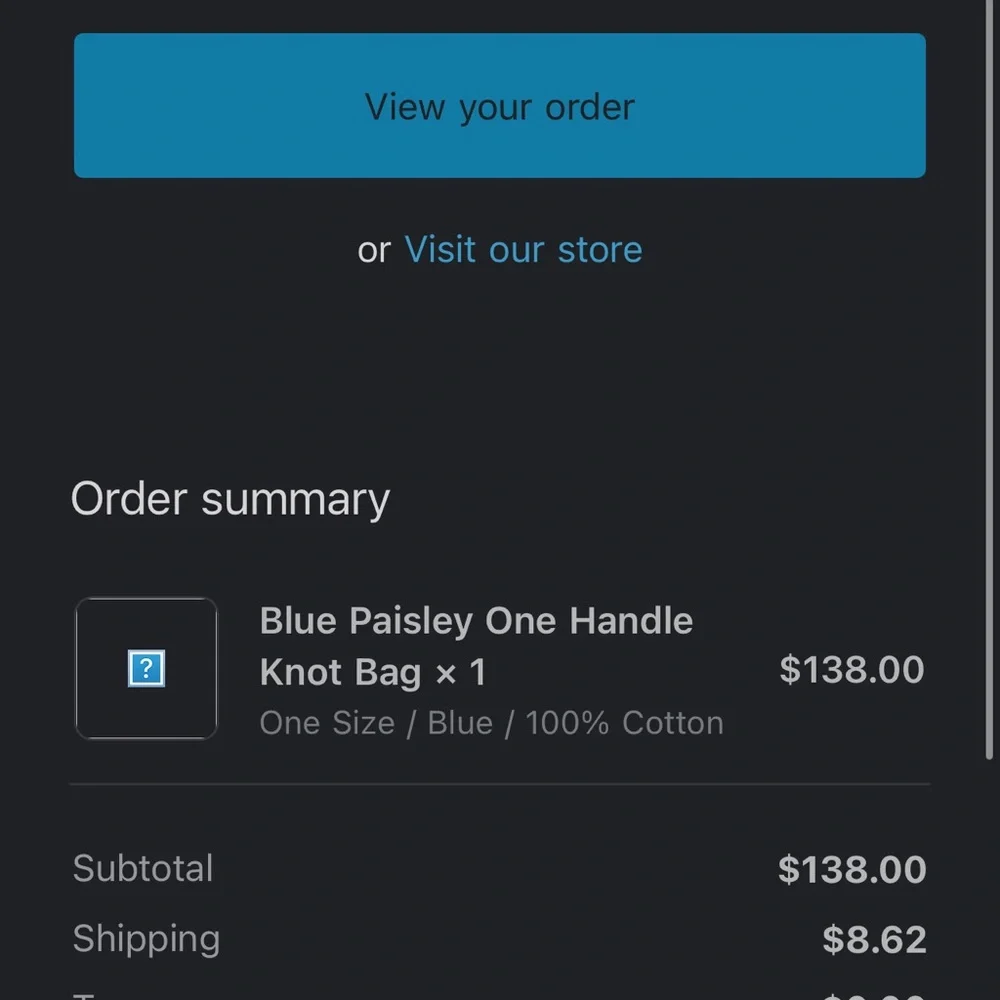Viewport: 1000px width, 1000px height.
Task: Select the Subtotal amount $138.00
Action: tap(851, 869)
